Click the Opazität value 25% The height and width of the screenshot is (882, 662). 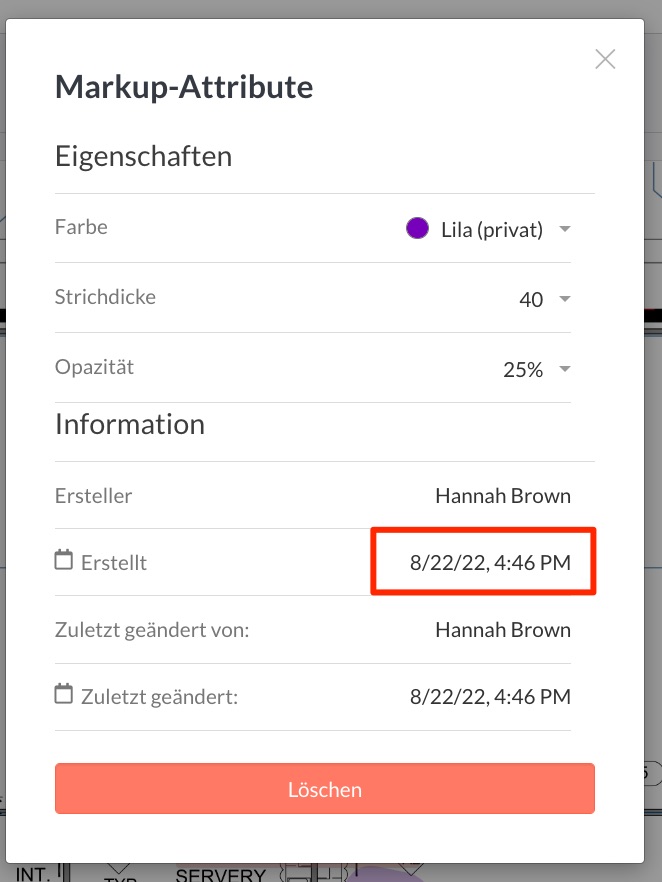tap(522, 368)
